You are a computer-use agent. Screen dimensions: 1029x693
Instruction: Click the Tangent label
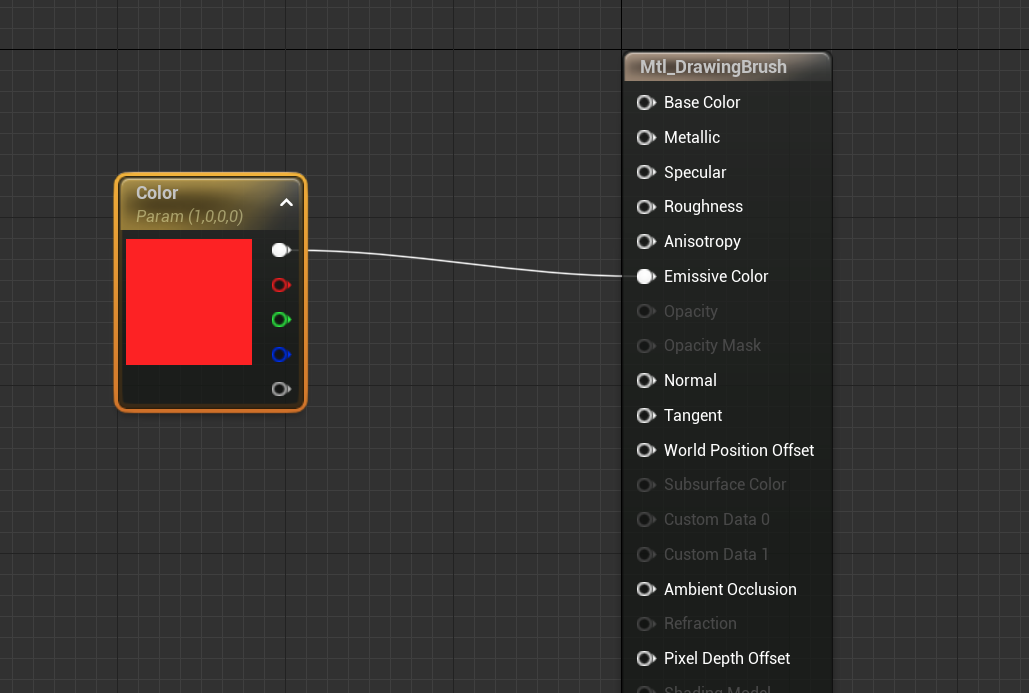point(693,415)
